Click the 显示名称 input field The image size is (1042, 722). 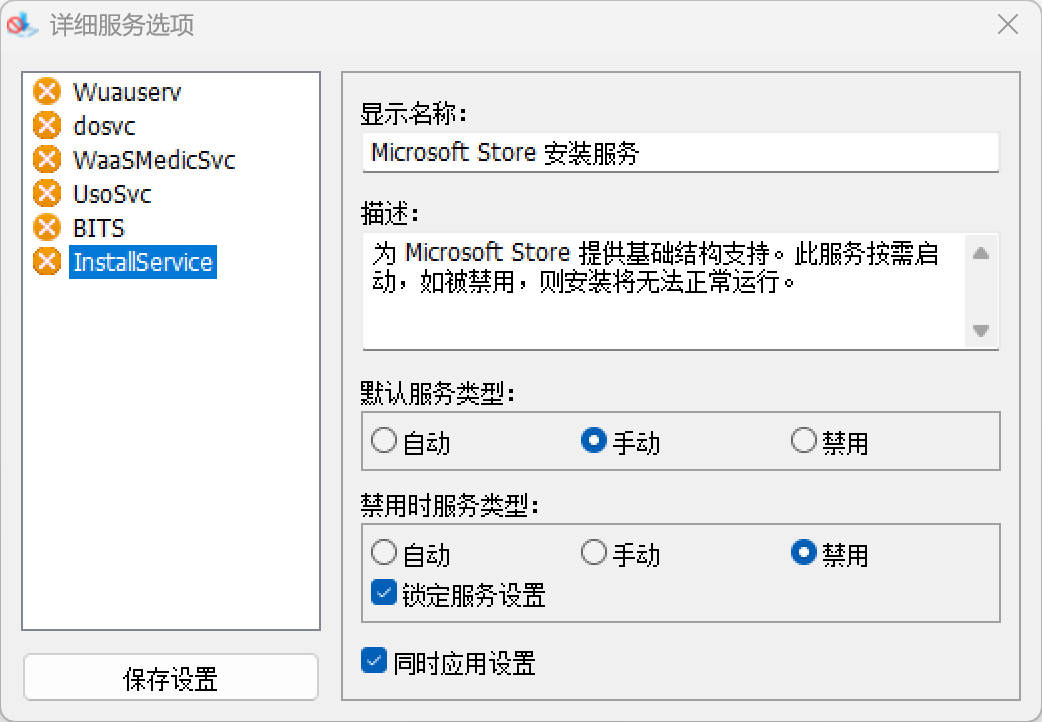coord(680,152)
